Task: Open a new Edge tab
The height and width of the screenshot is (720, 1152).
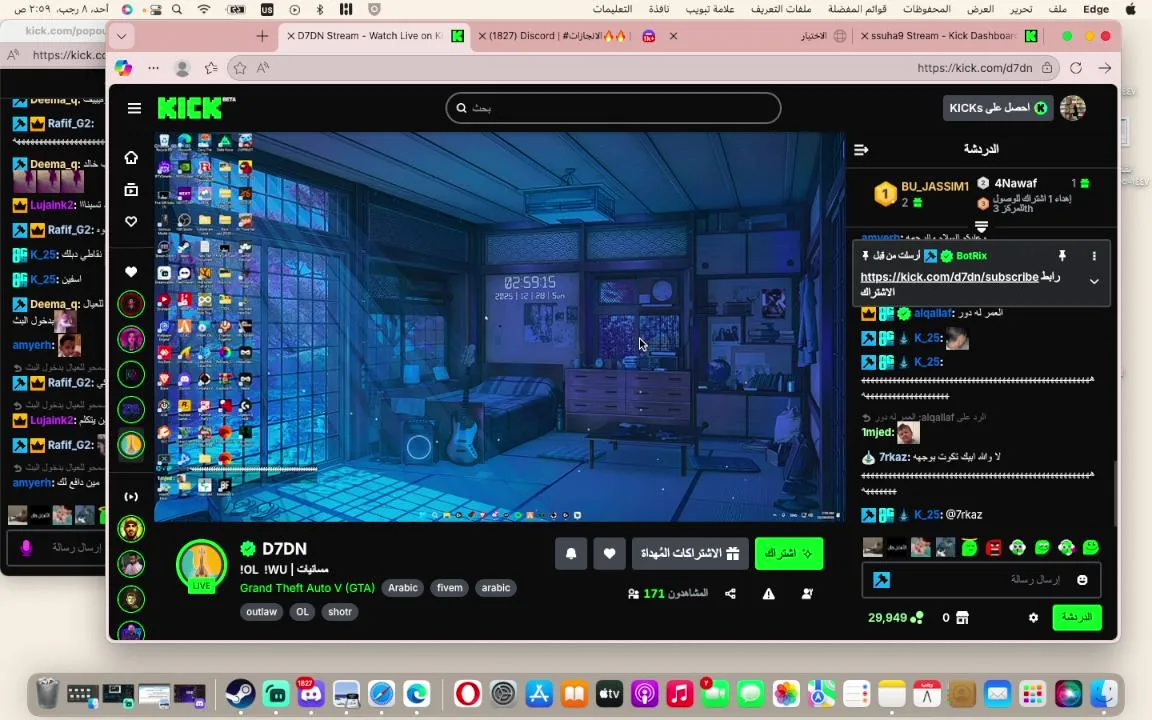Action: pyautogui.click(x=262, y=36)
